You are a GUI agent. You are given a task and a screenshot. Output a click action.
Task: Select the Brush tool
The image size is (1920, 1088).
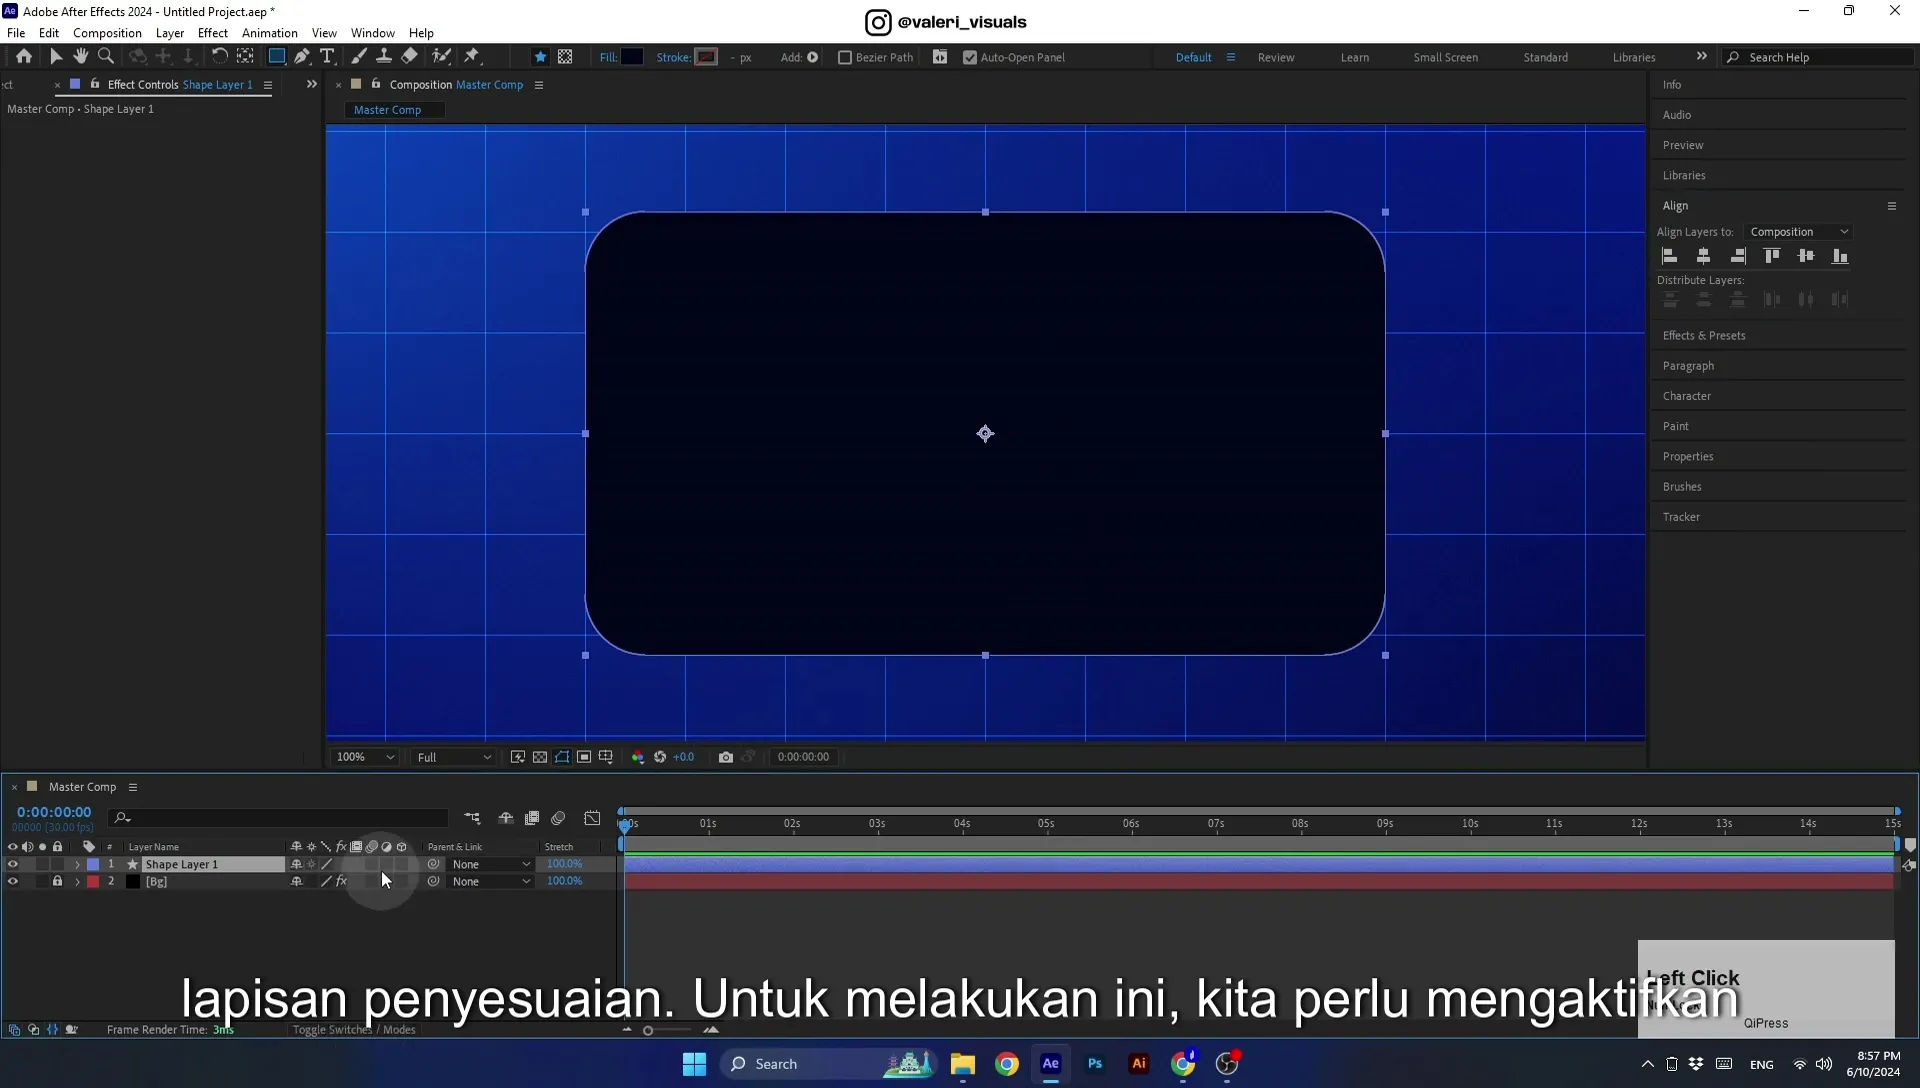pos(359,57)
